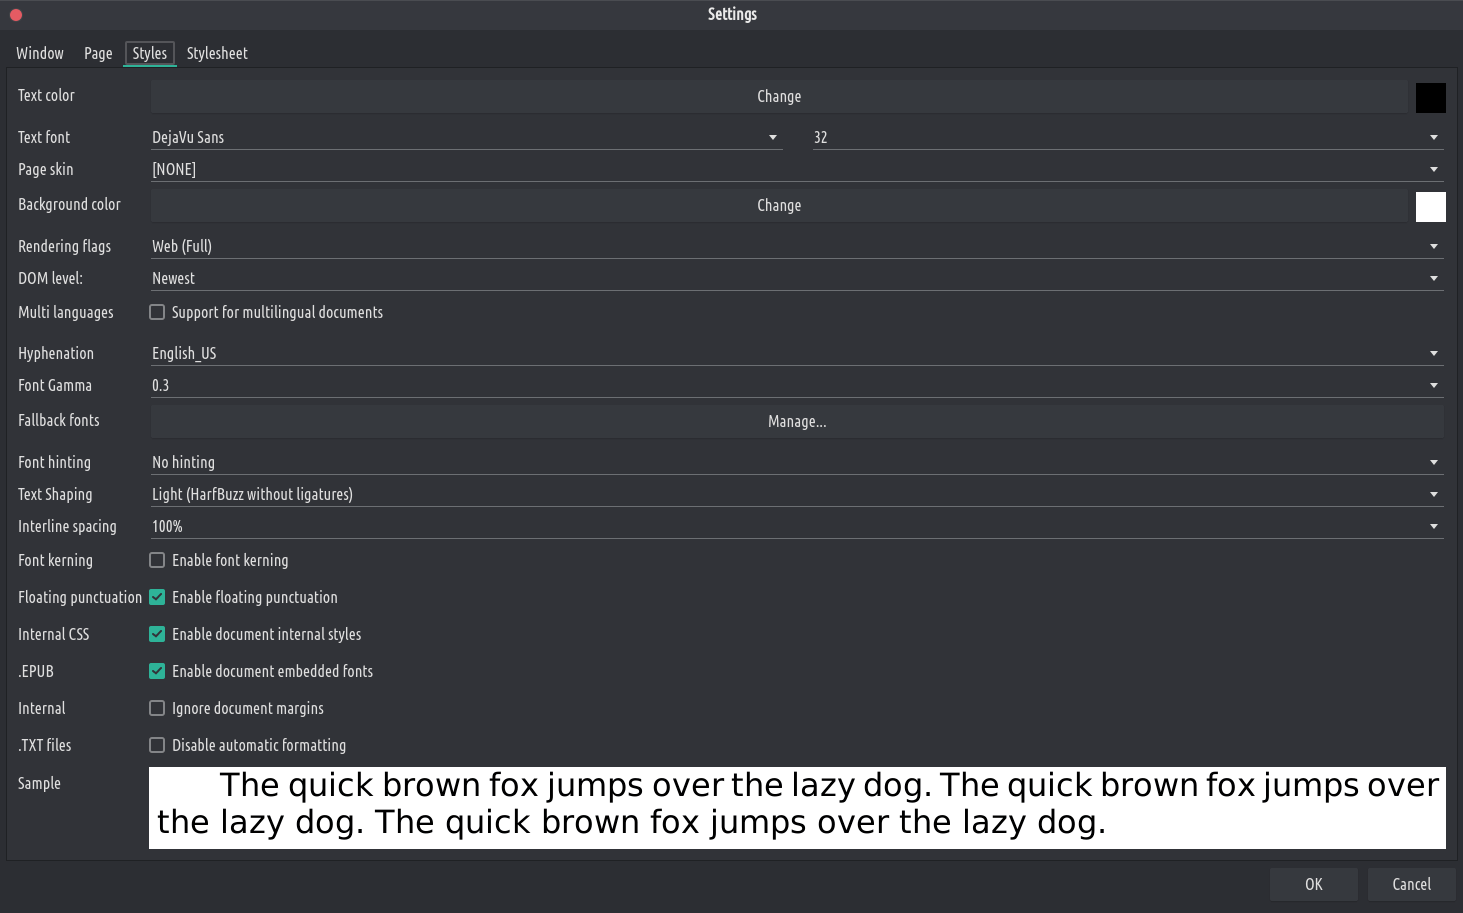Open the Page tab
Viewport: 1463px width, 913px height.
coord(98,54)
